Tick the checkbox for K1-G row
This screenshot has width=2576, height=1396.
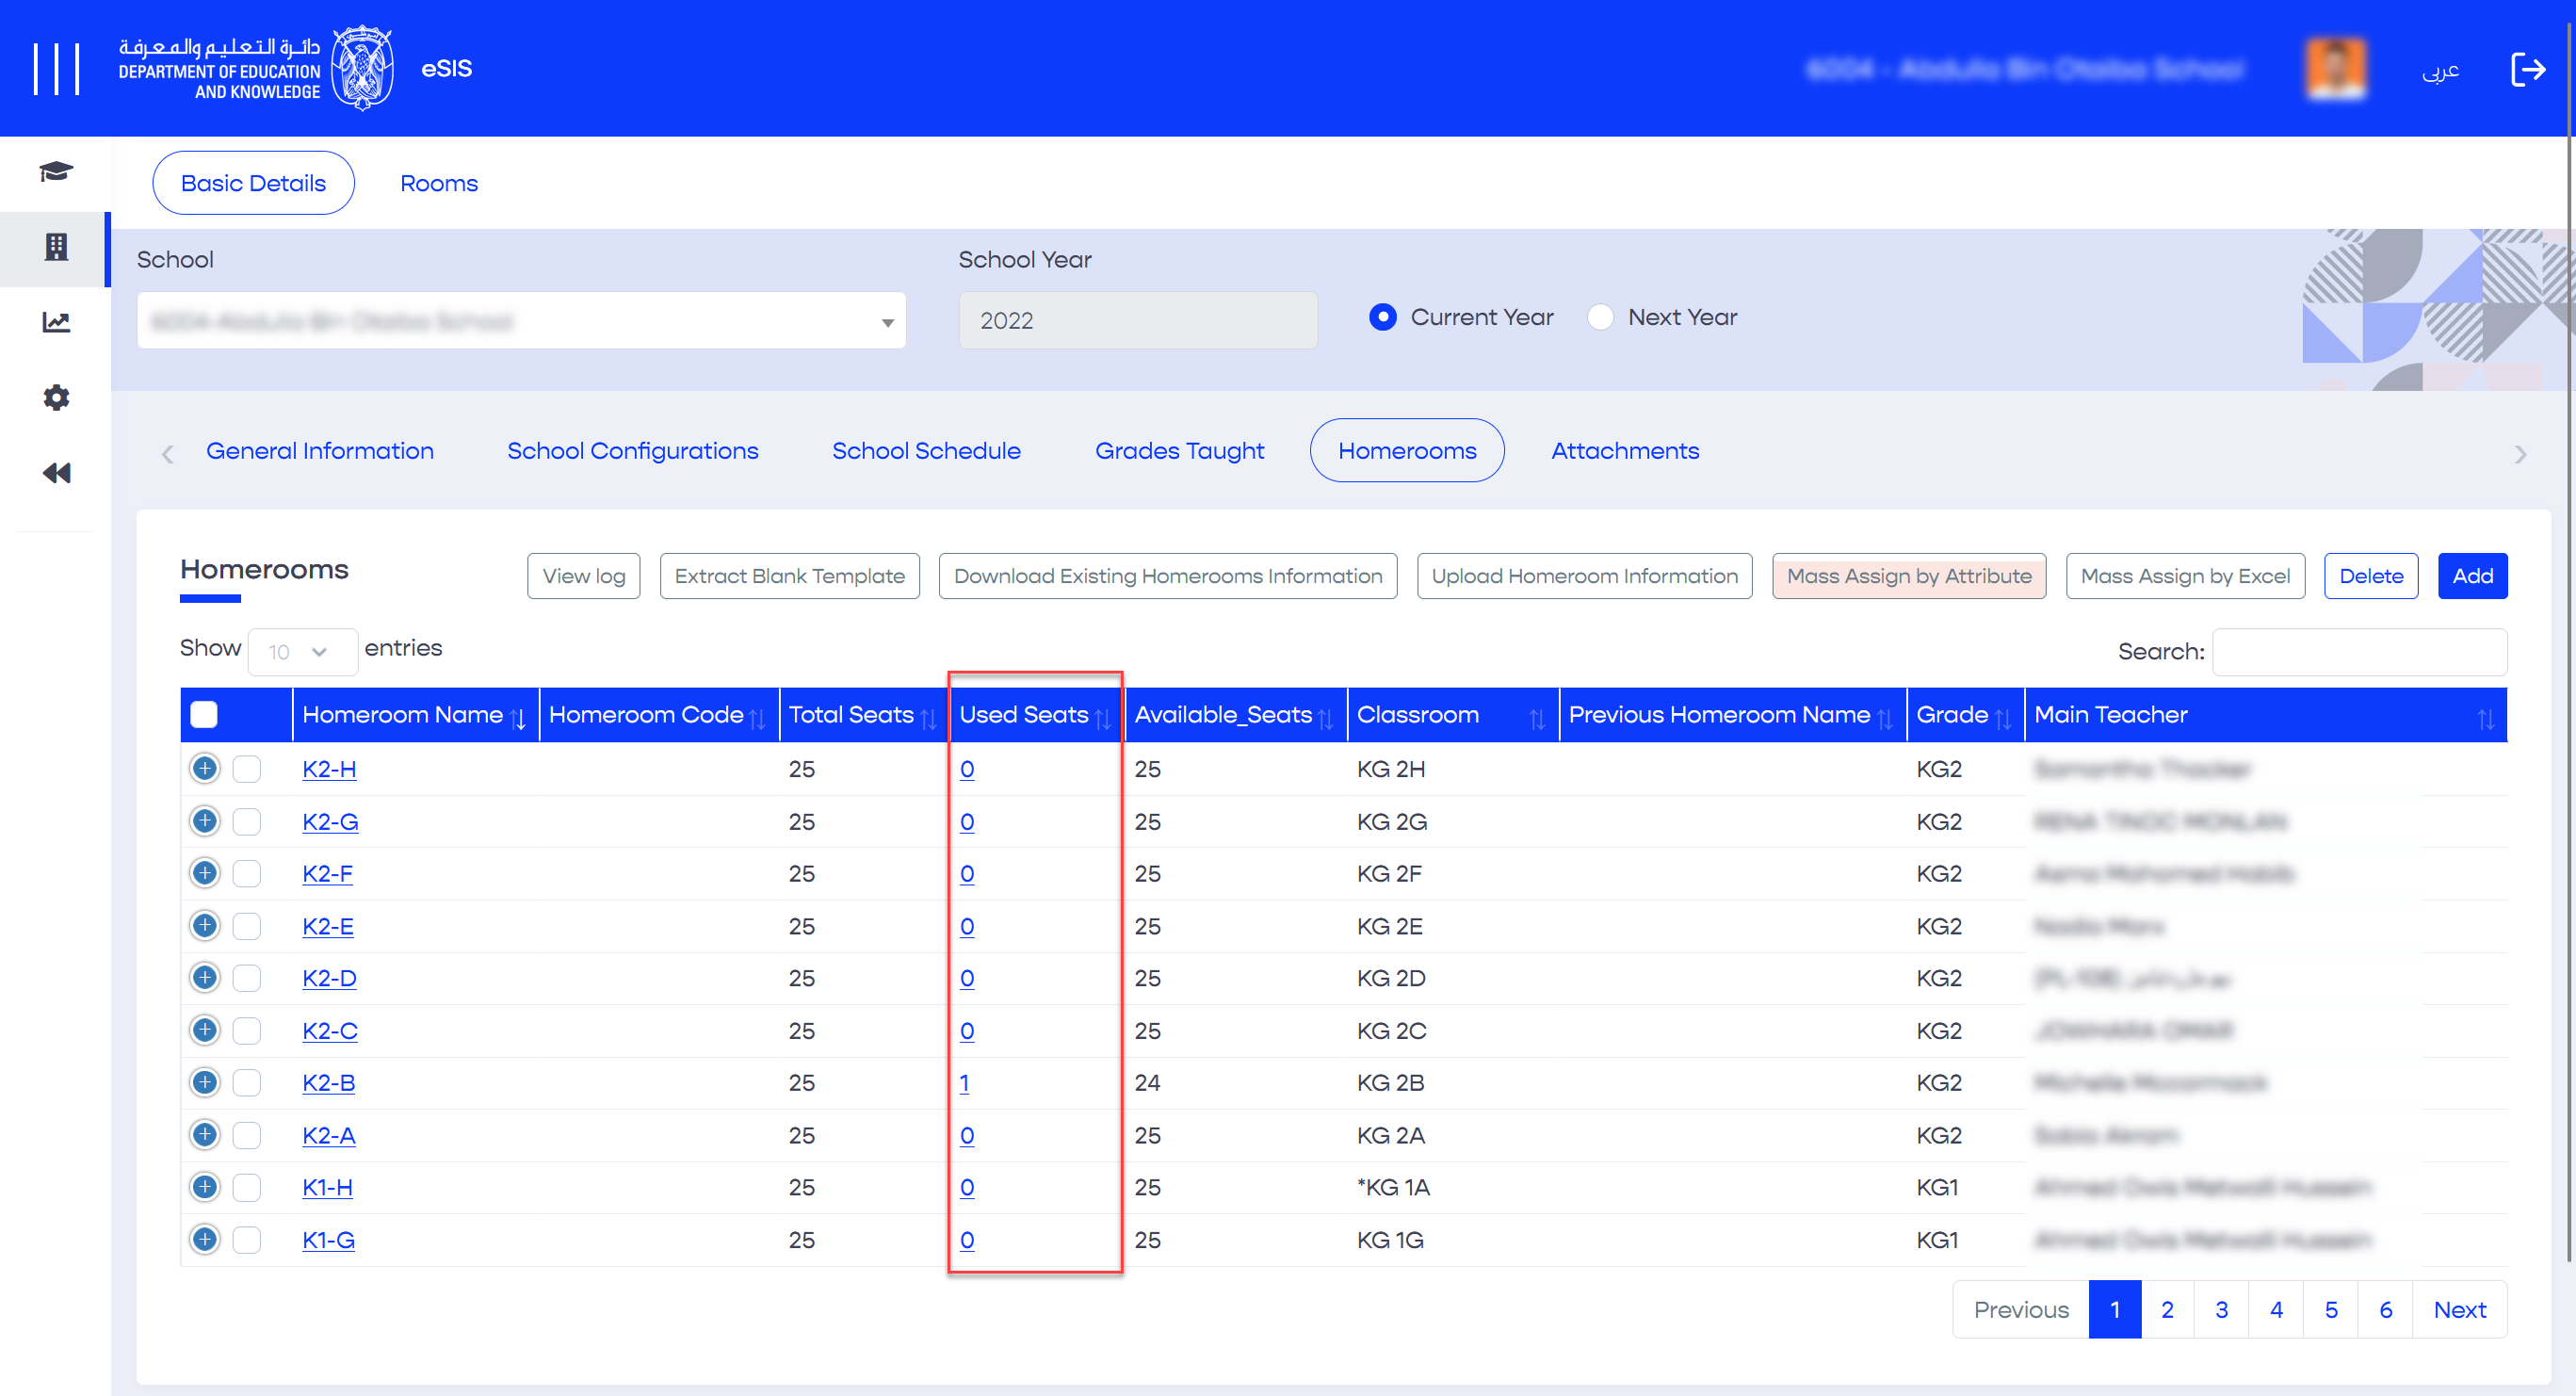click(x=247, y=1240)
